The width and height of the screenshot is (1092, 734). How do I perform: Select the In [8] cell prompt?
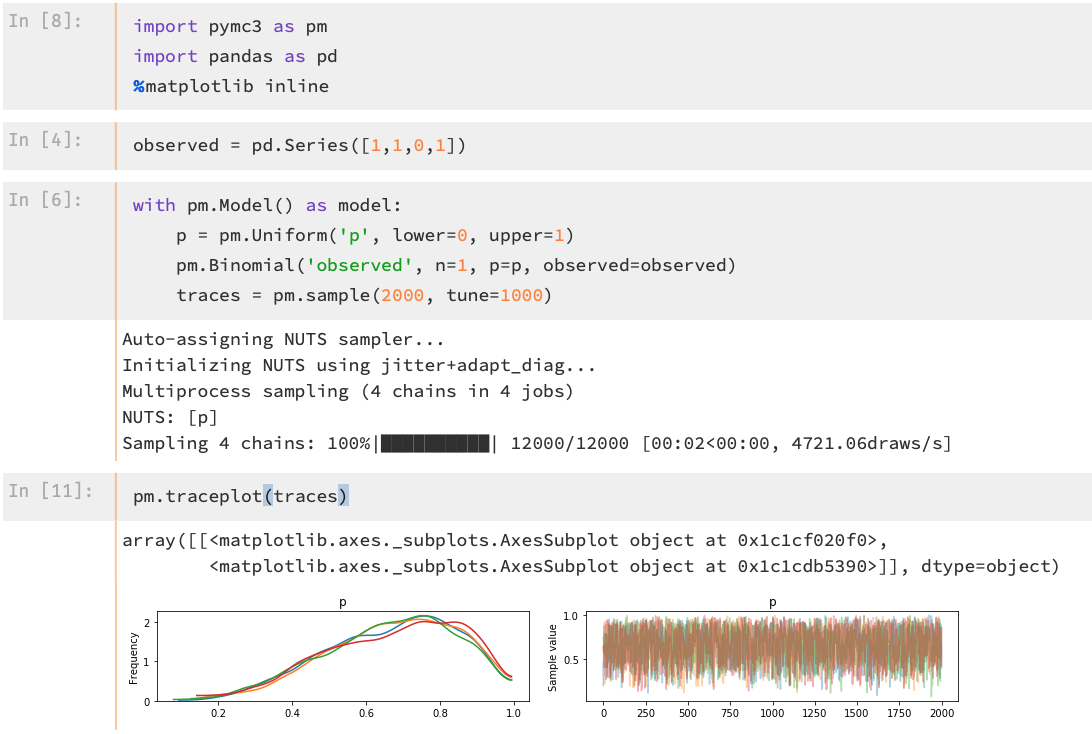45,21
